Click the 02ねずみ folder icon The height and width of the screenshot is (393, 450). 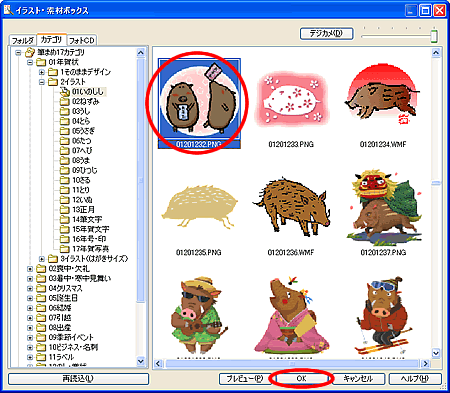65,101
